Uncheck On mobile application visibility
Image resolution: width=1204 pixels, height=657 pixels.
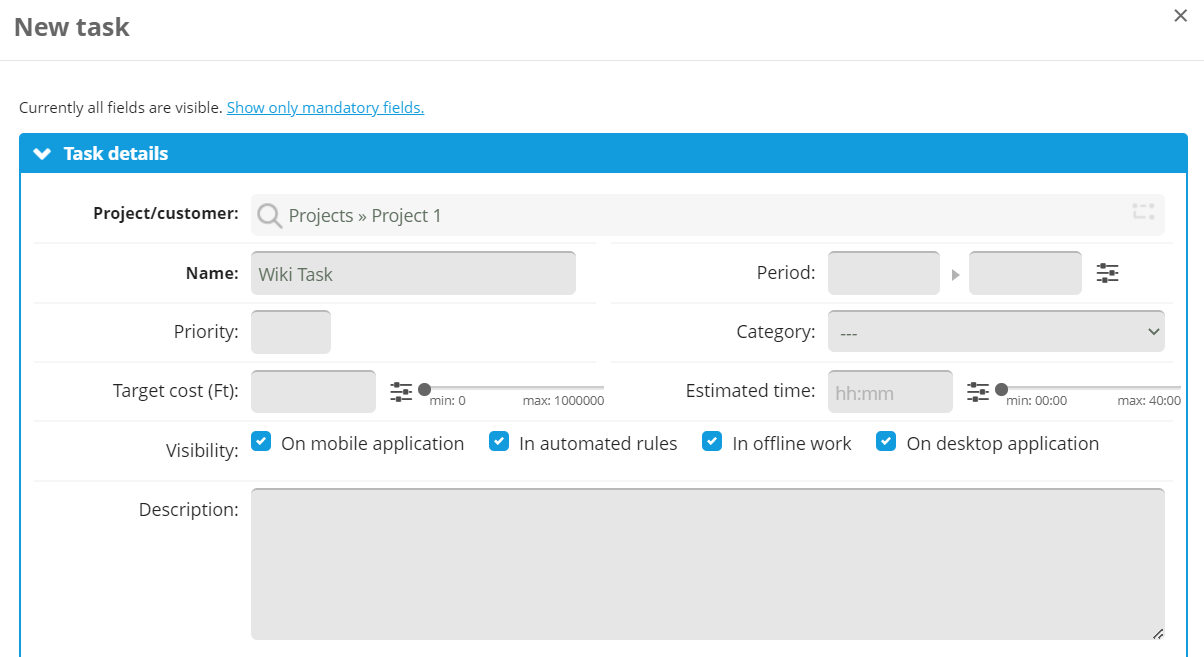(261, 442)
